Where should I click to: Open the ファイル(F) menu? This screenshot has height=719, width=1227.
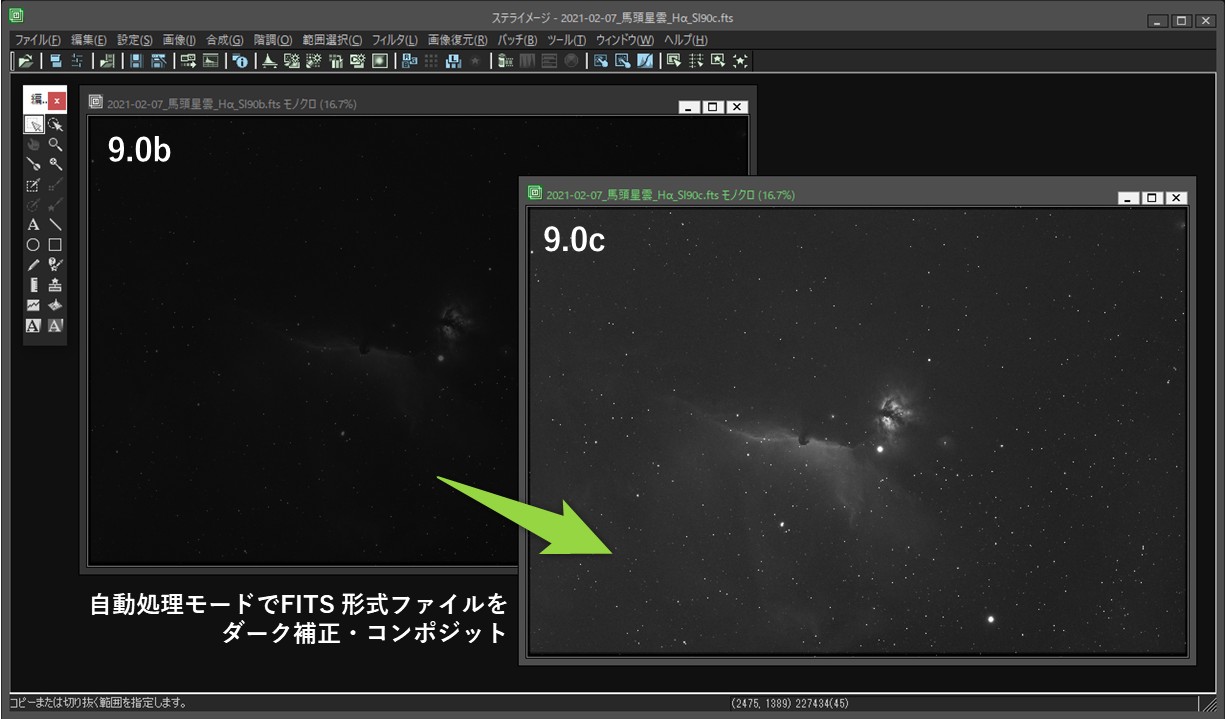click(37, 40)
